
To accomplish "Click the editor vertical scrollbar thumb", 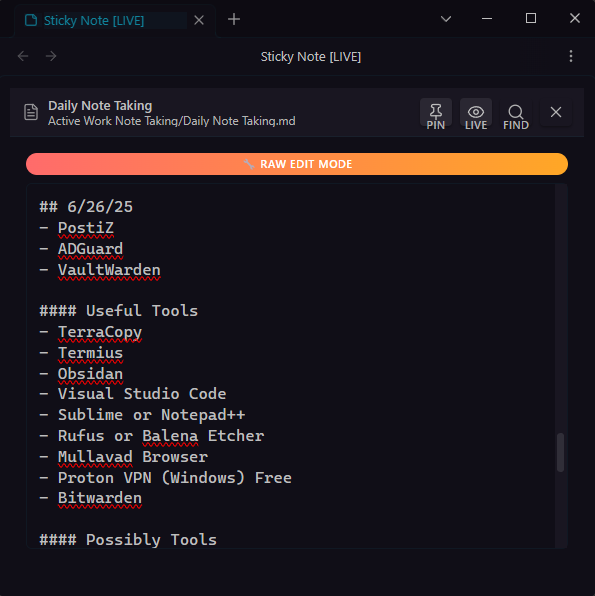I will point(560,452).
